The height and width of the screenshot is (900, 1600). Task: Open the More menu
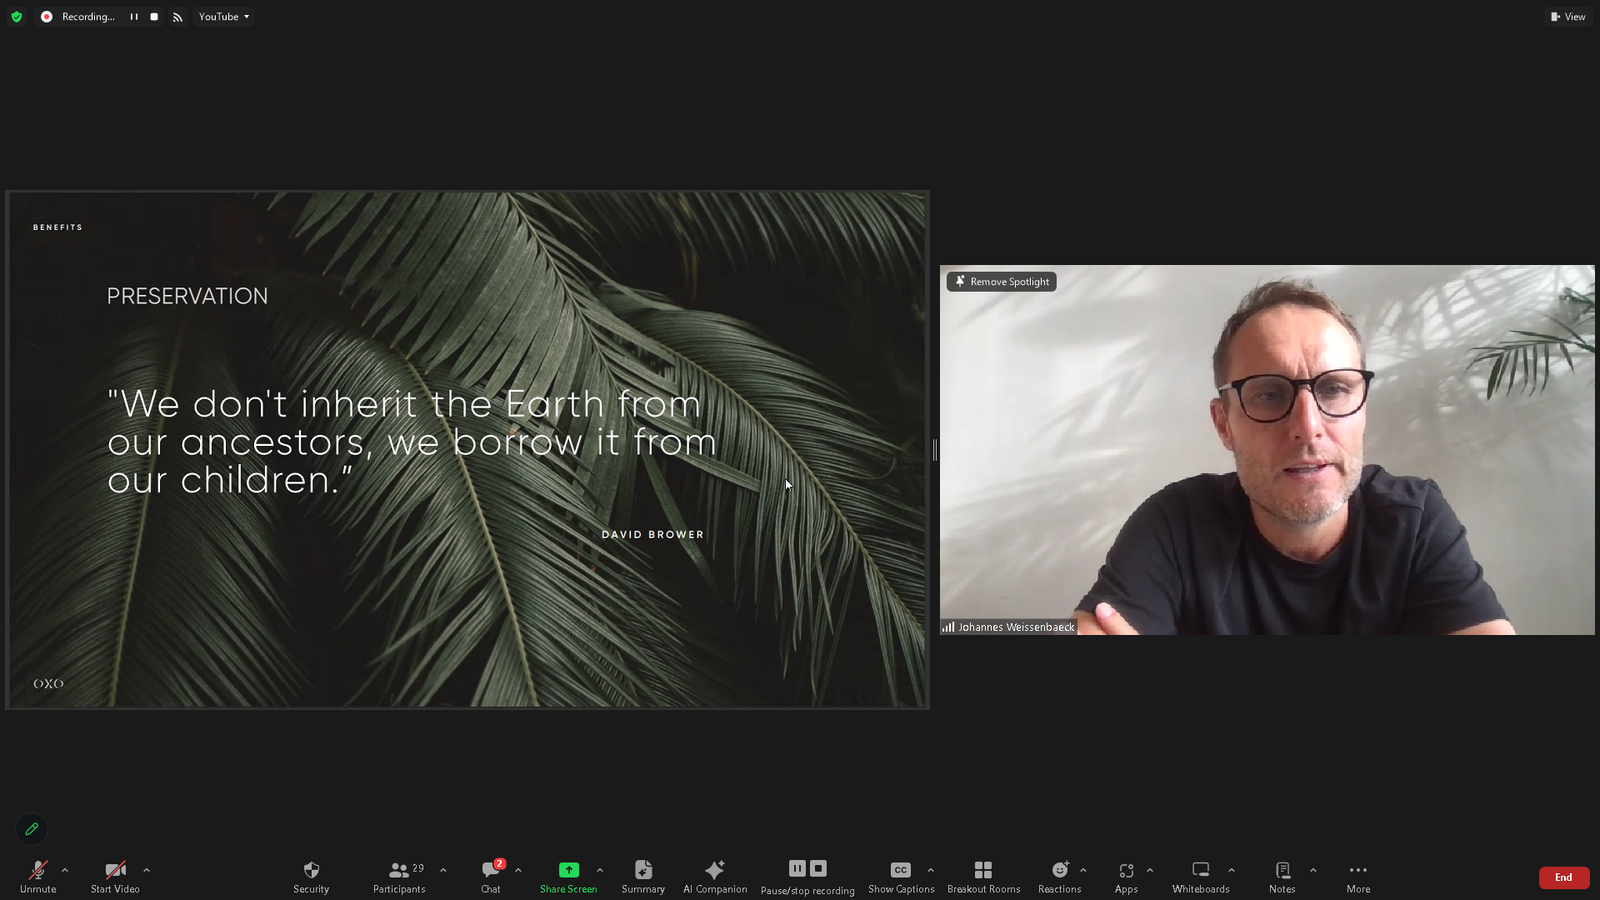coord(1358,876)
